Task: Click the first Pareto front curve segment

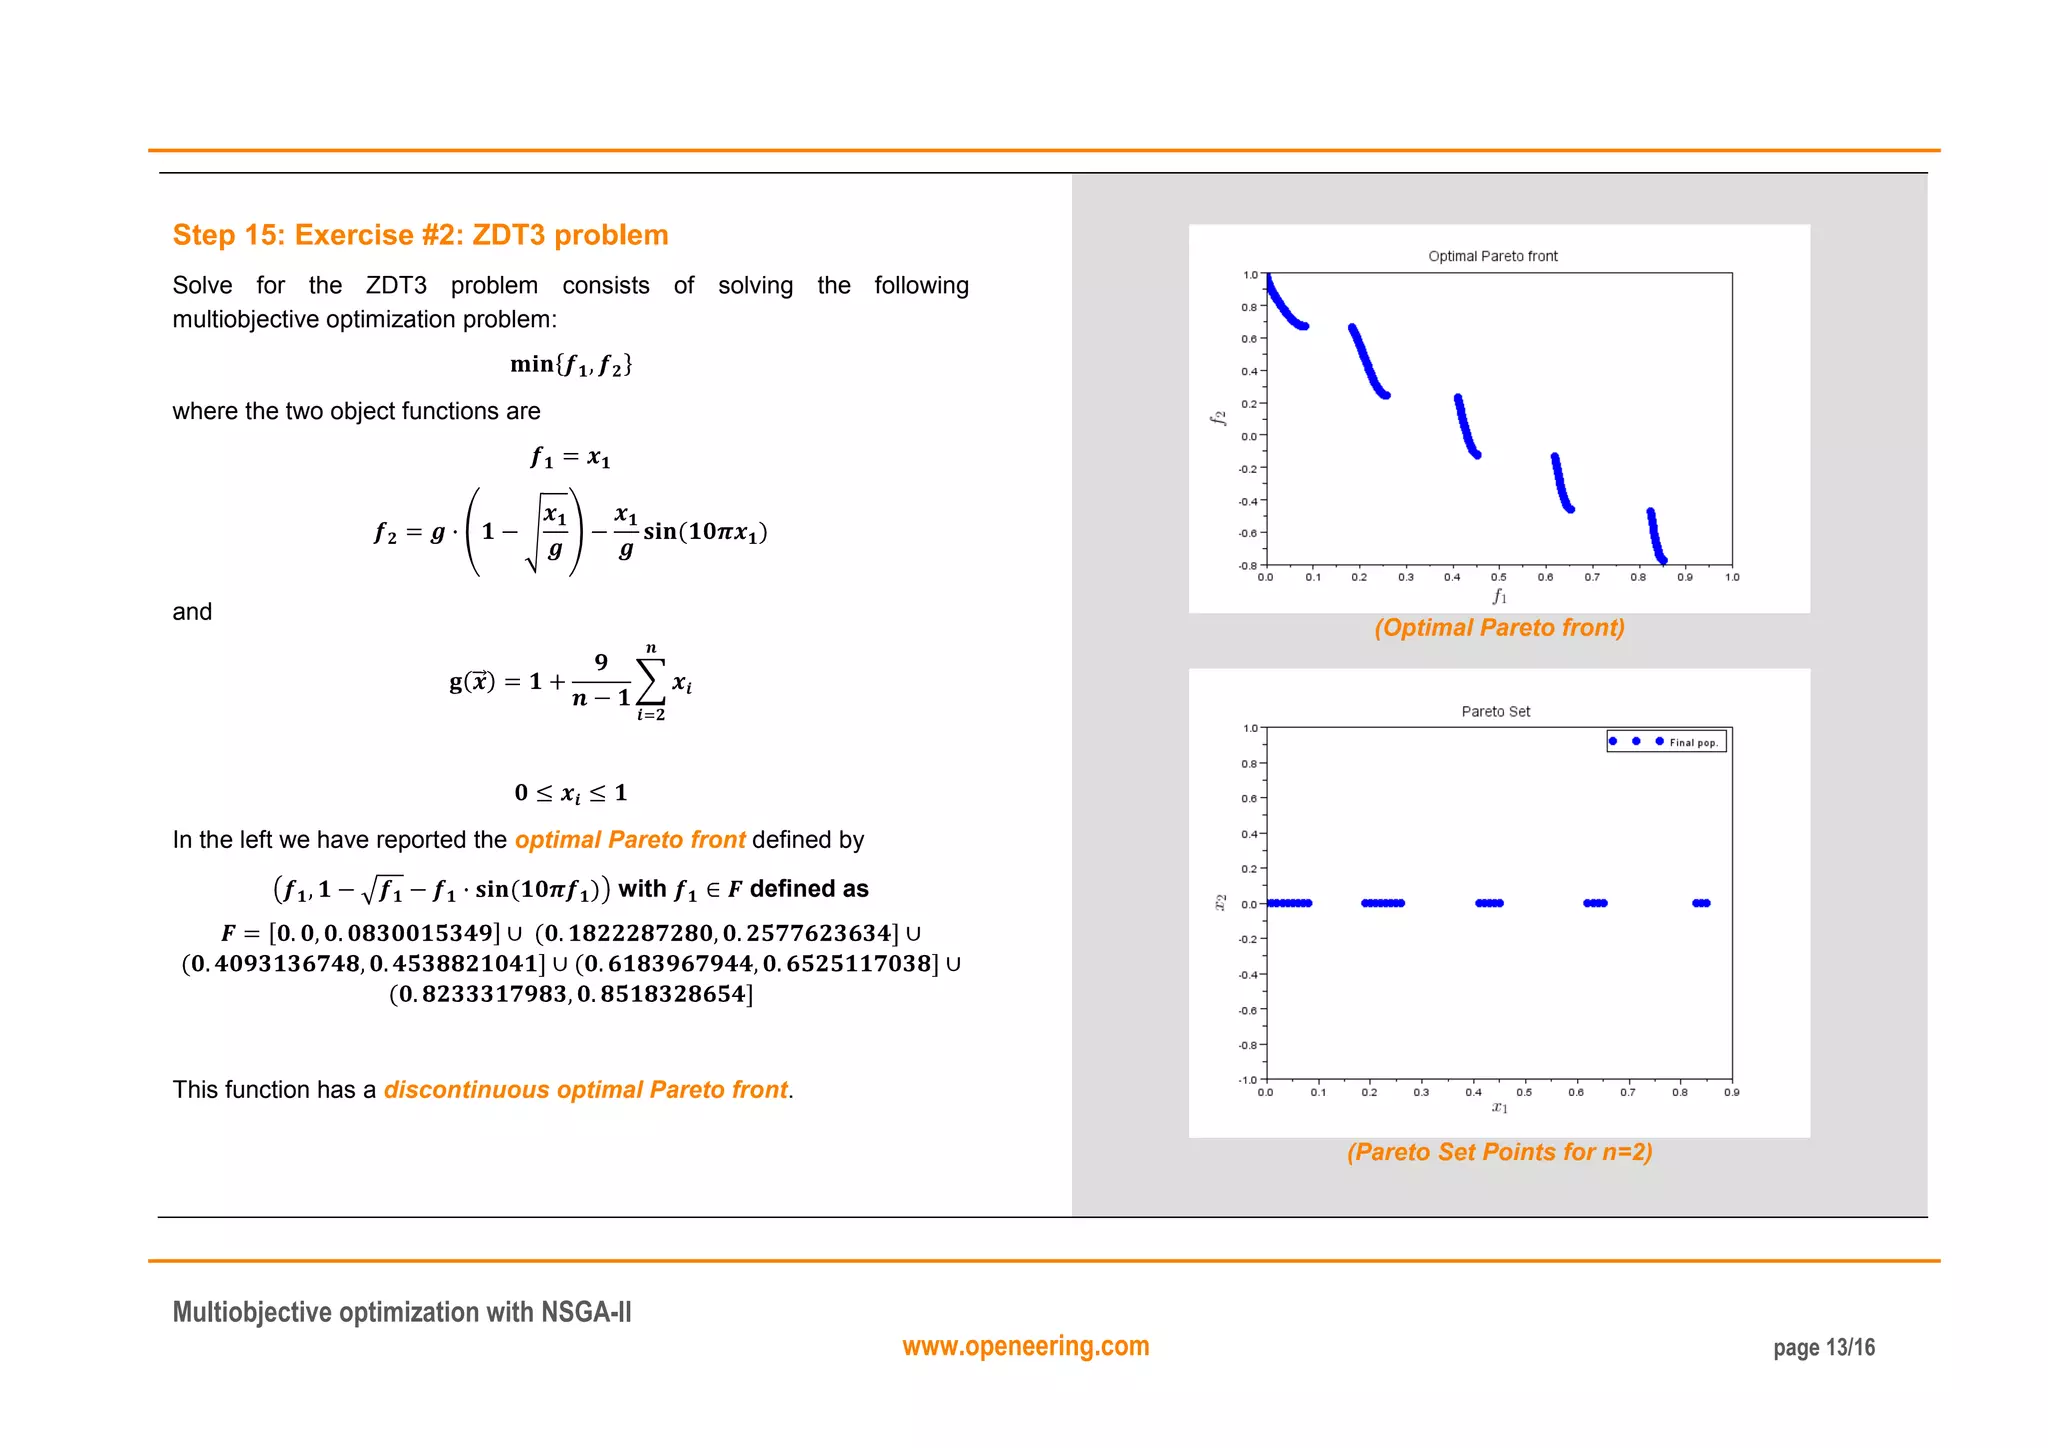Action: click(1282, 305)
